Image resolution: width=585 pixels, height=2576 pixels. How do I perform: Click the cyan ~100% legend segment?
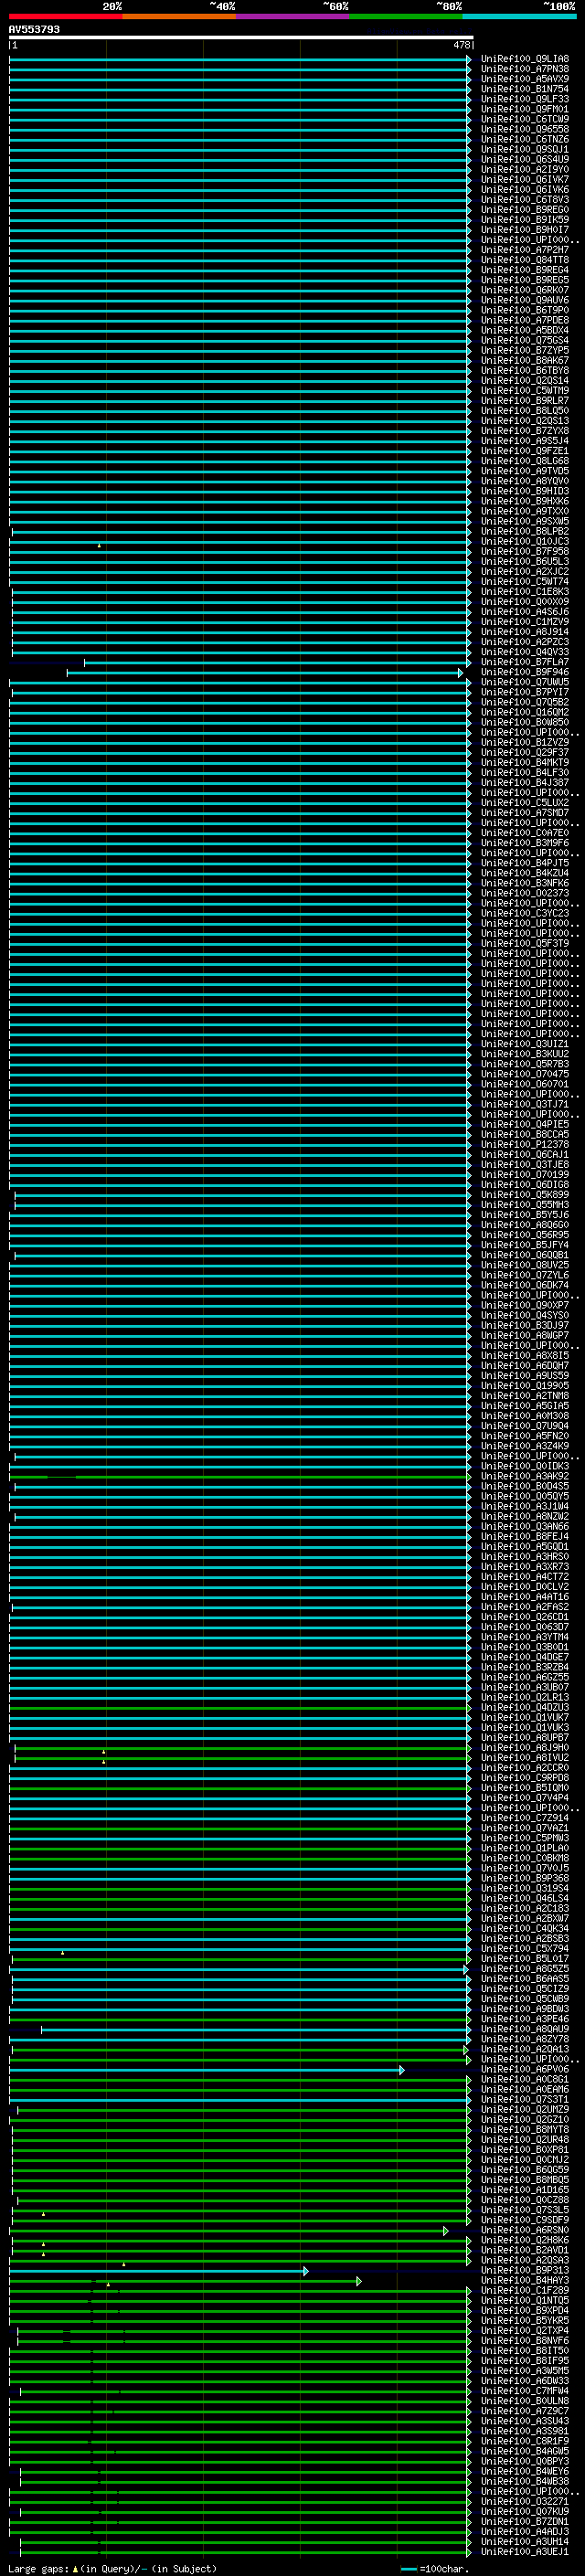point(519,17)
